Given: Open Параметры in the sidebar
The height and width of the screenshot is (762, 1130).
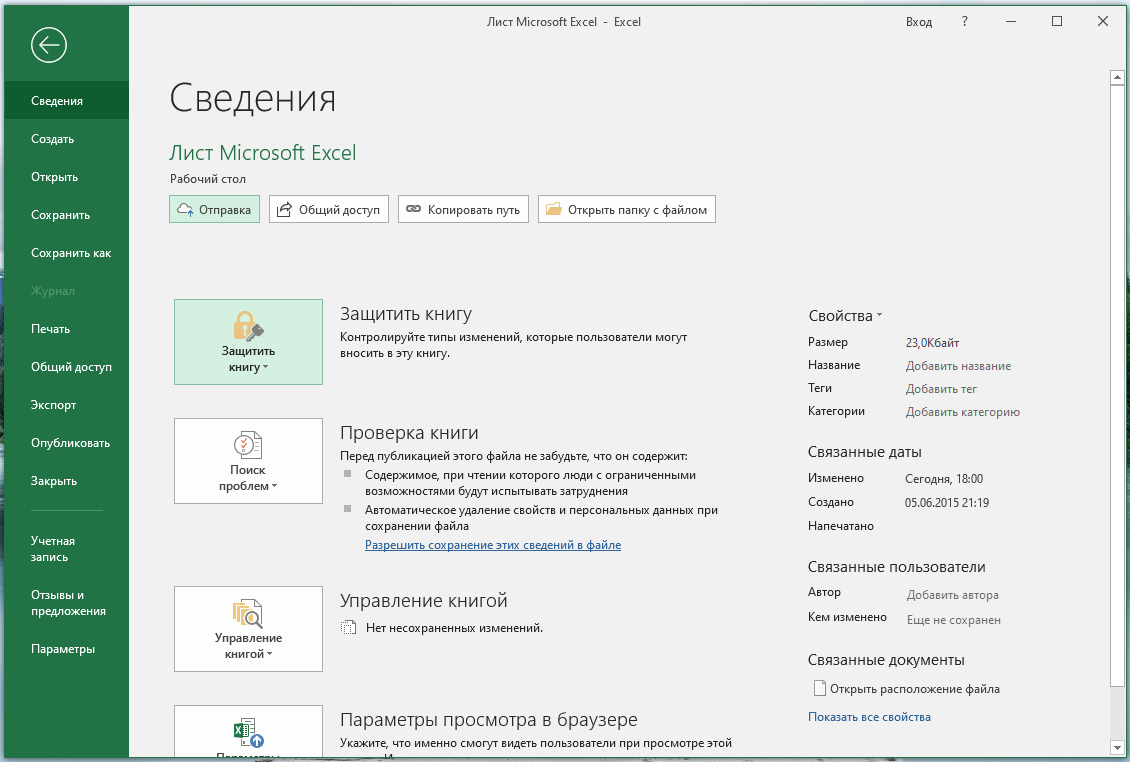Looking at the screenshot, I should 66,649.
